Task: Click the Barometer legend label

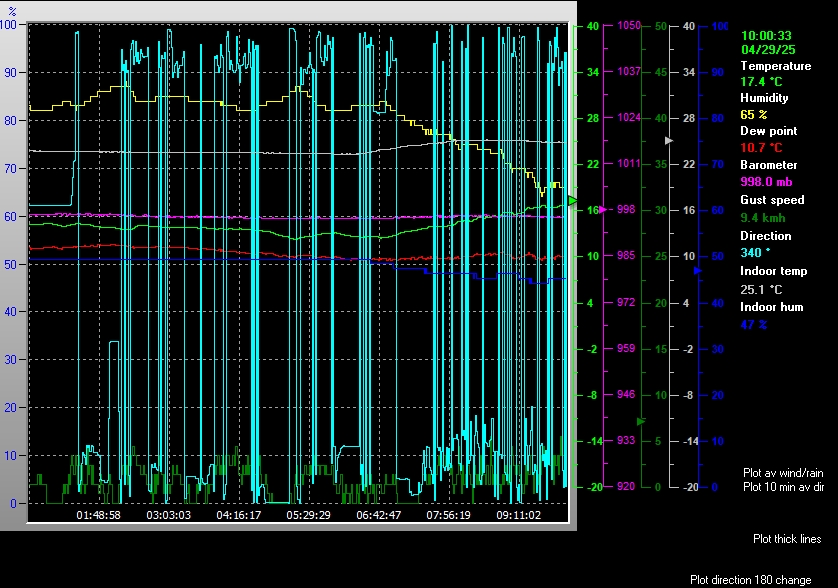Action: 769,165
